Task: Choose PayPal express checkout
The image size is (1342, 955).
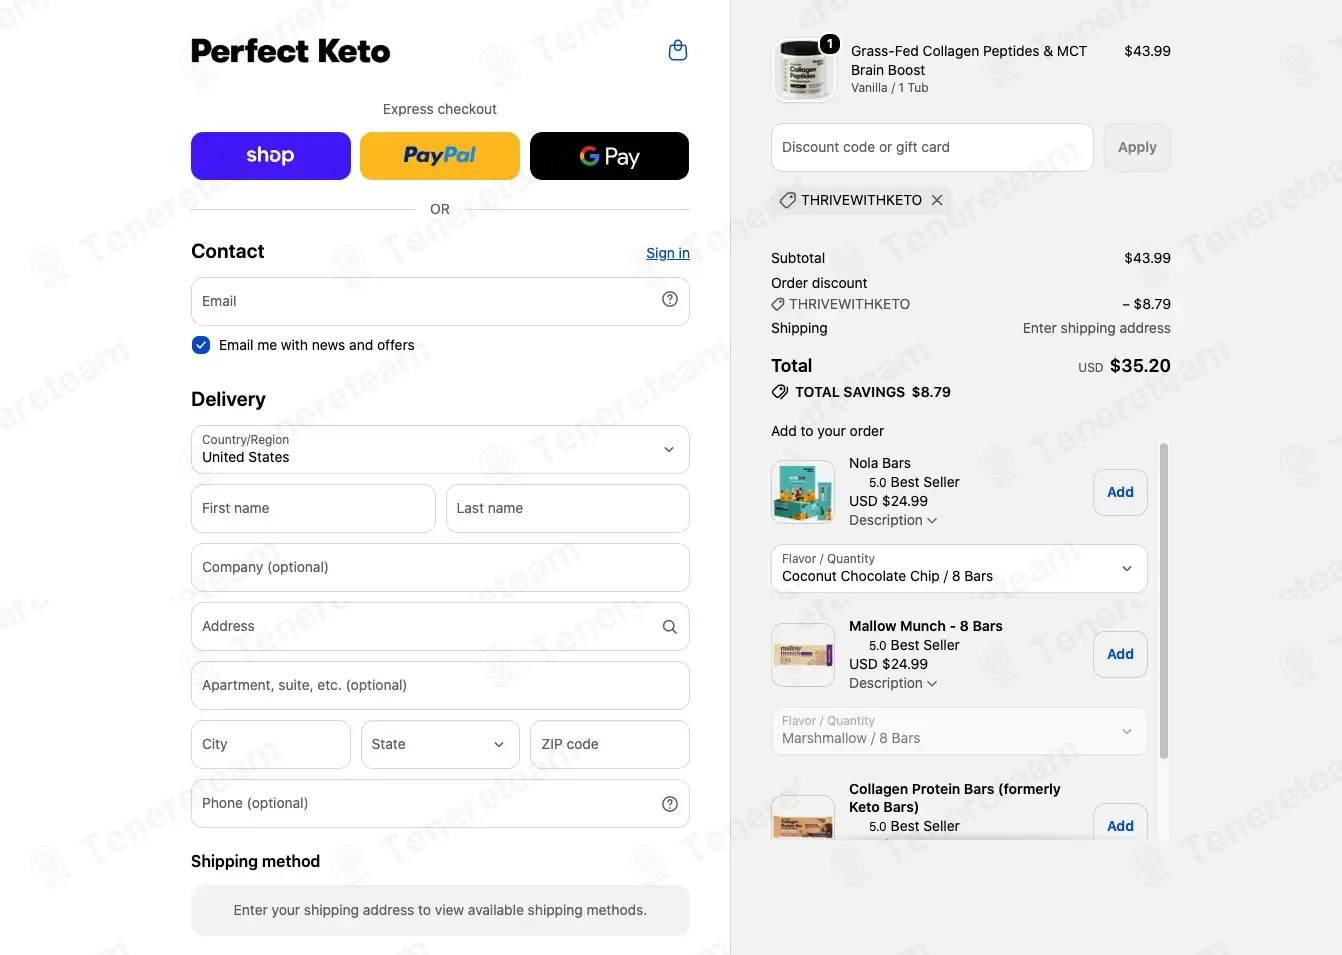Action: tap(440, 156)
